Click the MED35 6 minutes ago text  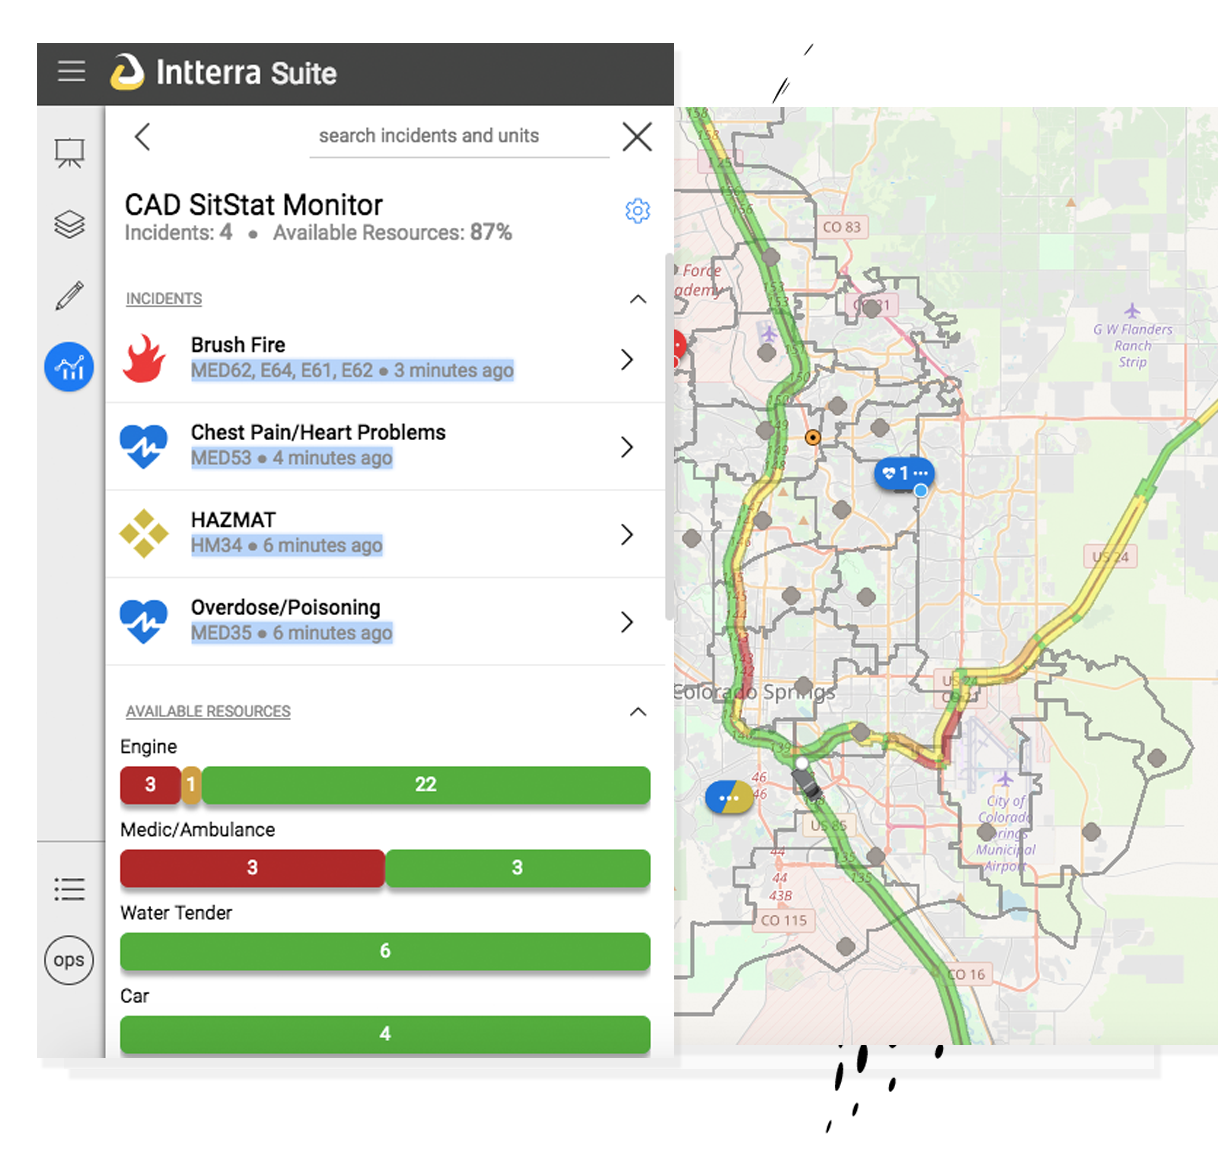(x=292, y=633)
